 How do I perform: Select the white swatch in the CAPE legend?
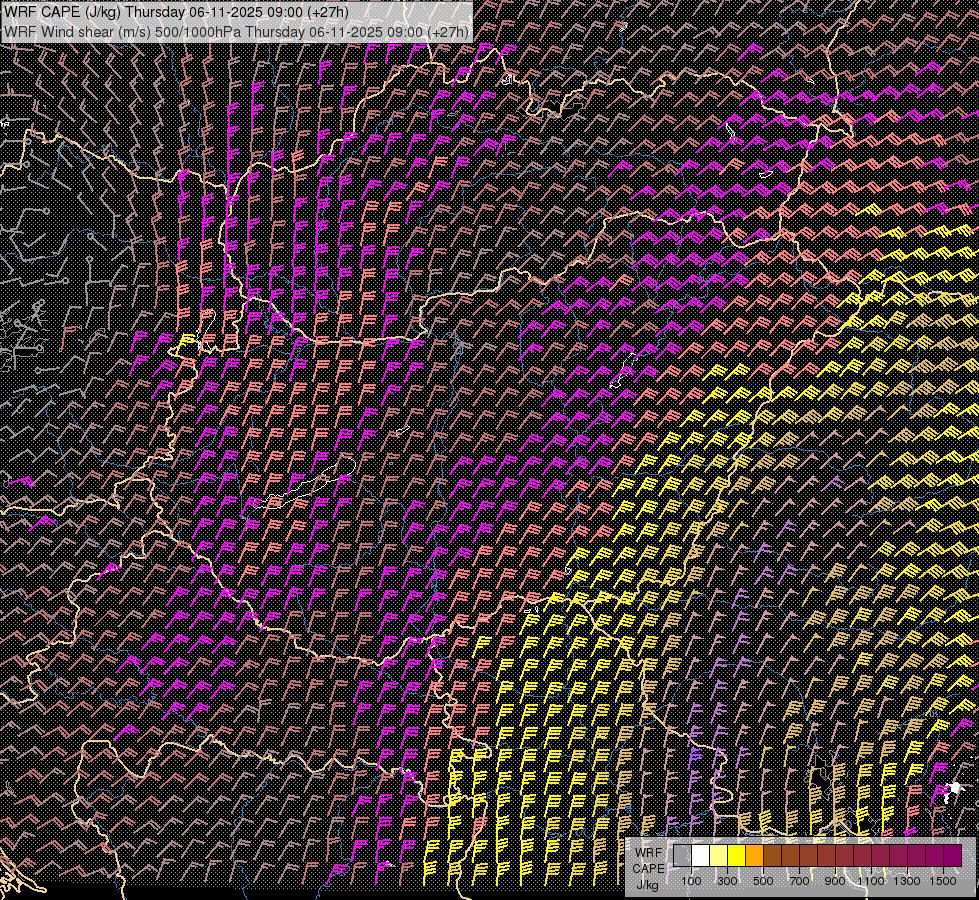coord(700,856)
